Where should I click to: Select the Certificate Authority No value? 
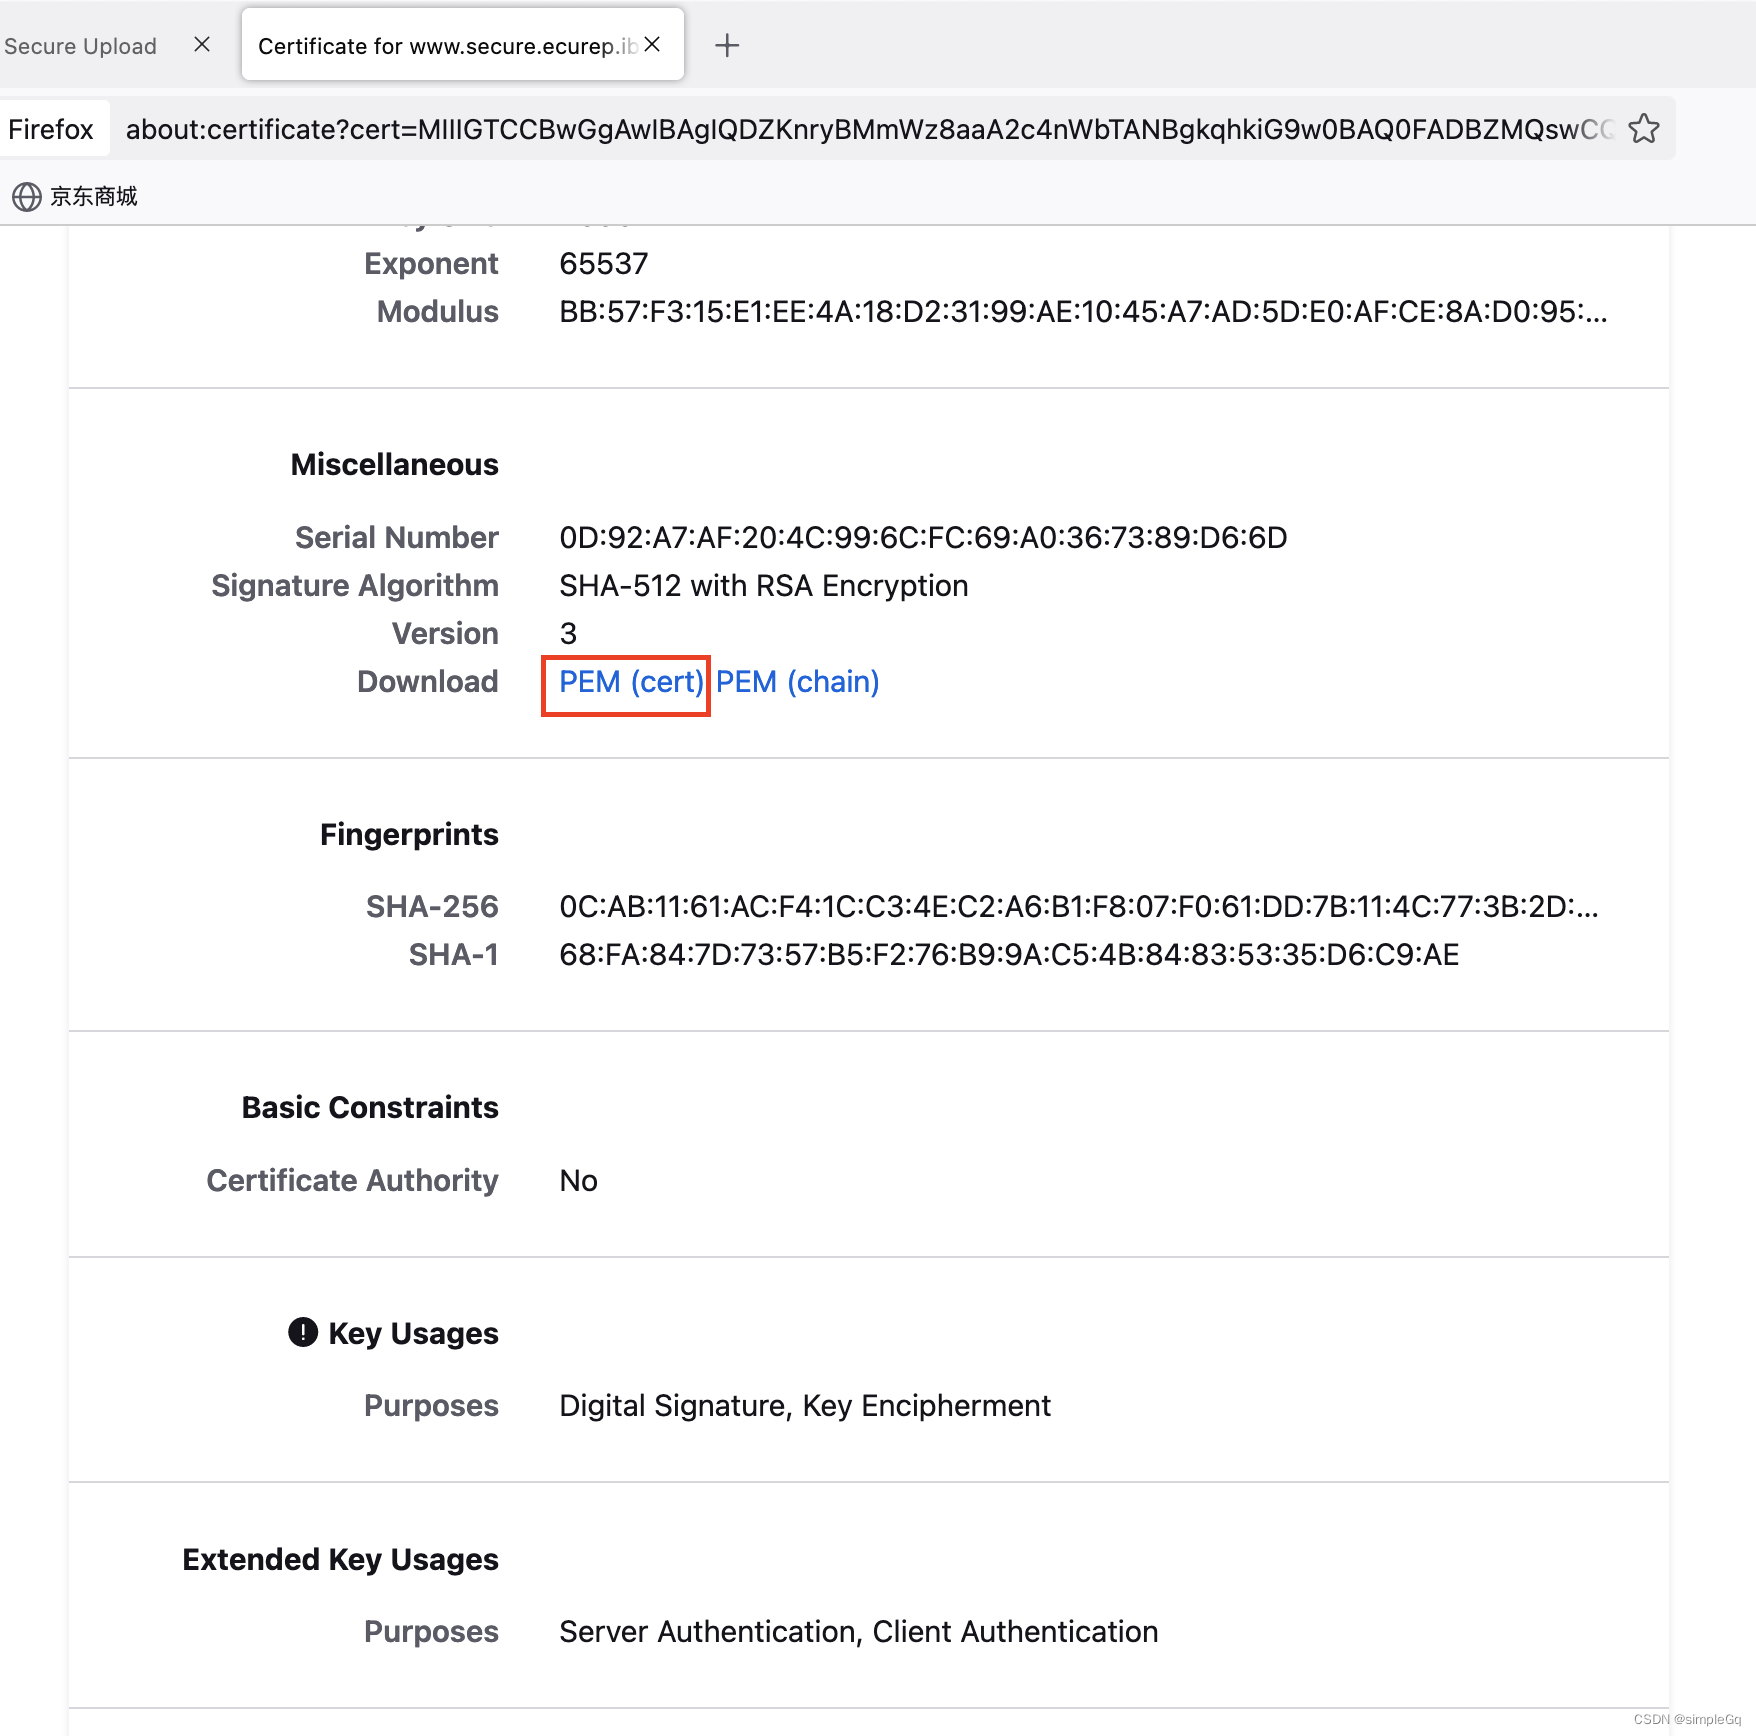pyautogui.click(x=578, y=1181)
